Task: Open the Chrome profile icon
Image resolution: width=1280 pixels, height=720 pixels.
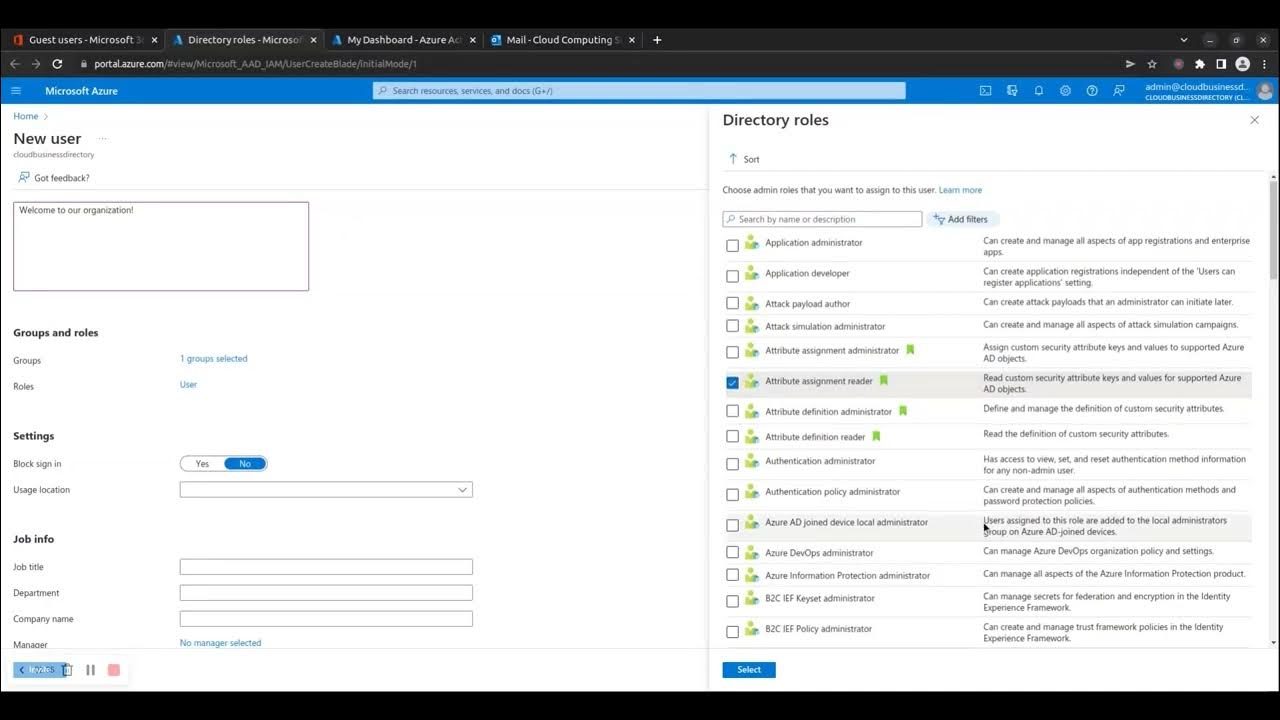Action: pos(1243,64)
